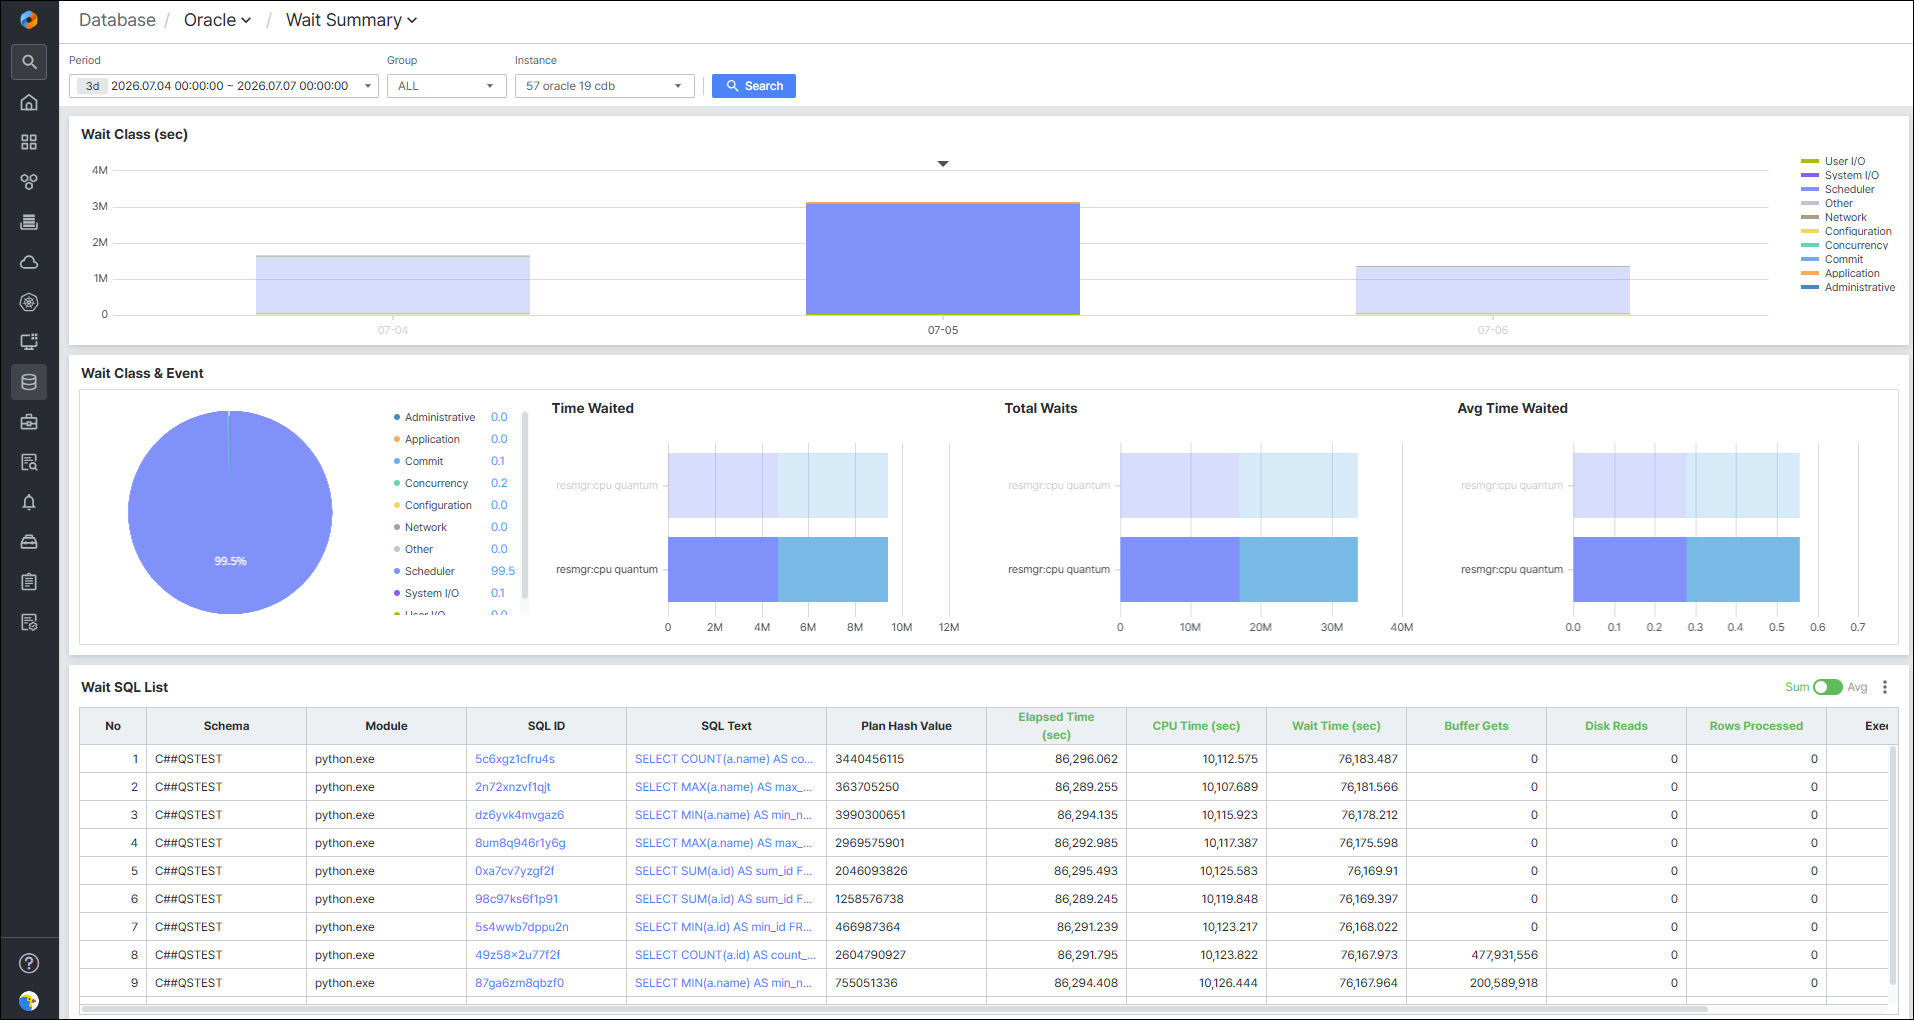Open the Period date range dropdown
The image size is (1914, 1020).
pos(224,86)
